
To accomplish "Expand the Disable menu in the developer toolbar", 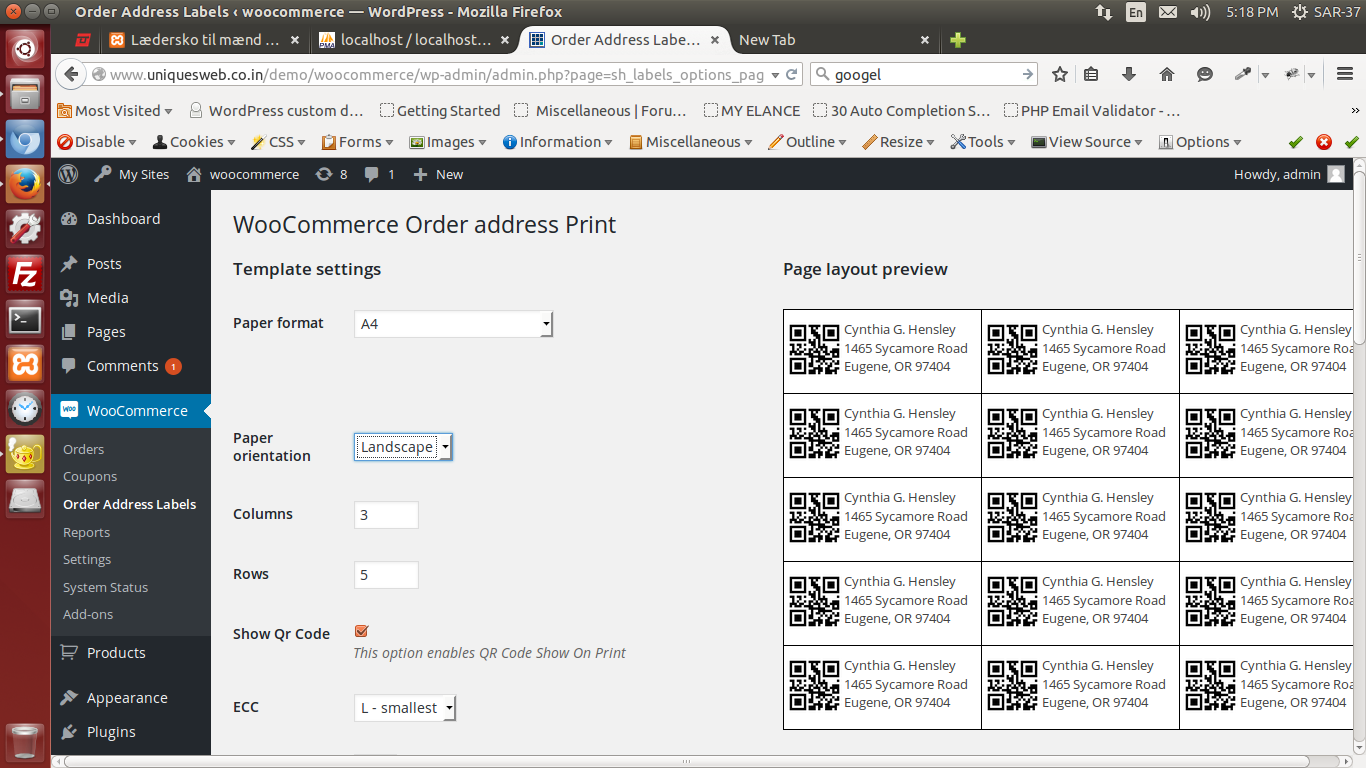I will coord(97,142).
